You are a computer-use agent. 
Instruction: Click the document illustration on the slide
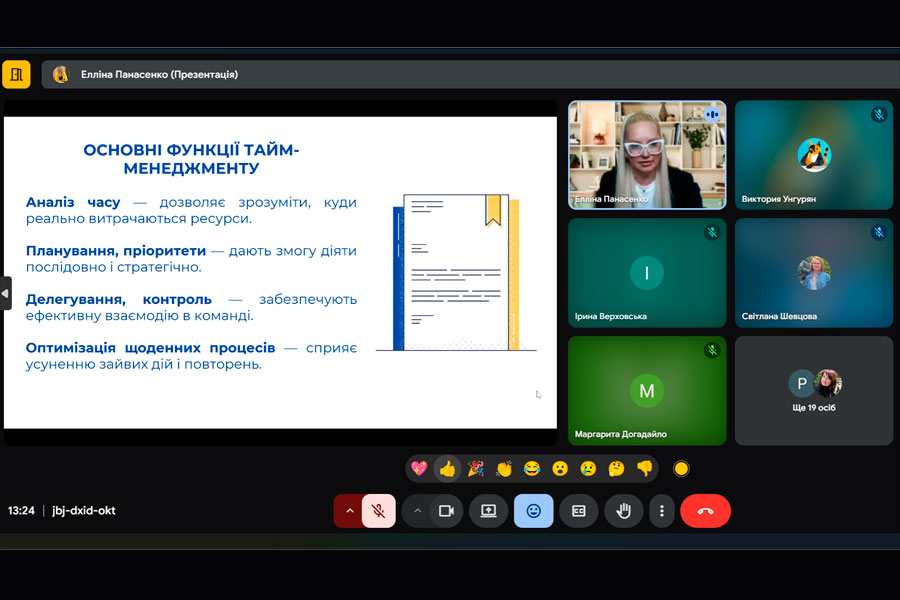coord(456,272)
